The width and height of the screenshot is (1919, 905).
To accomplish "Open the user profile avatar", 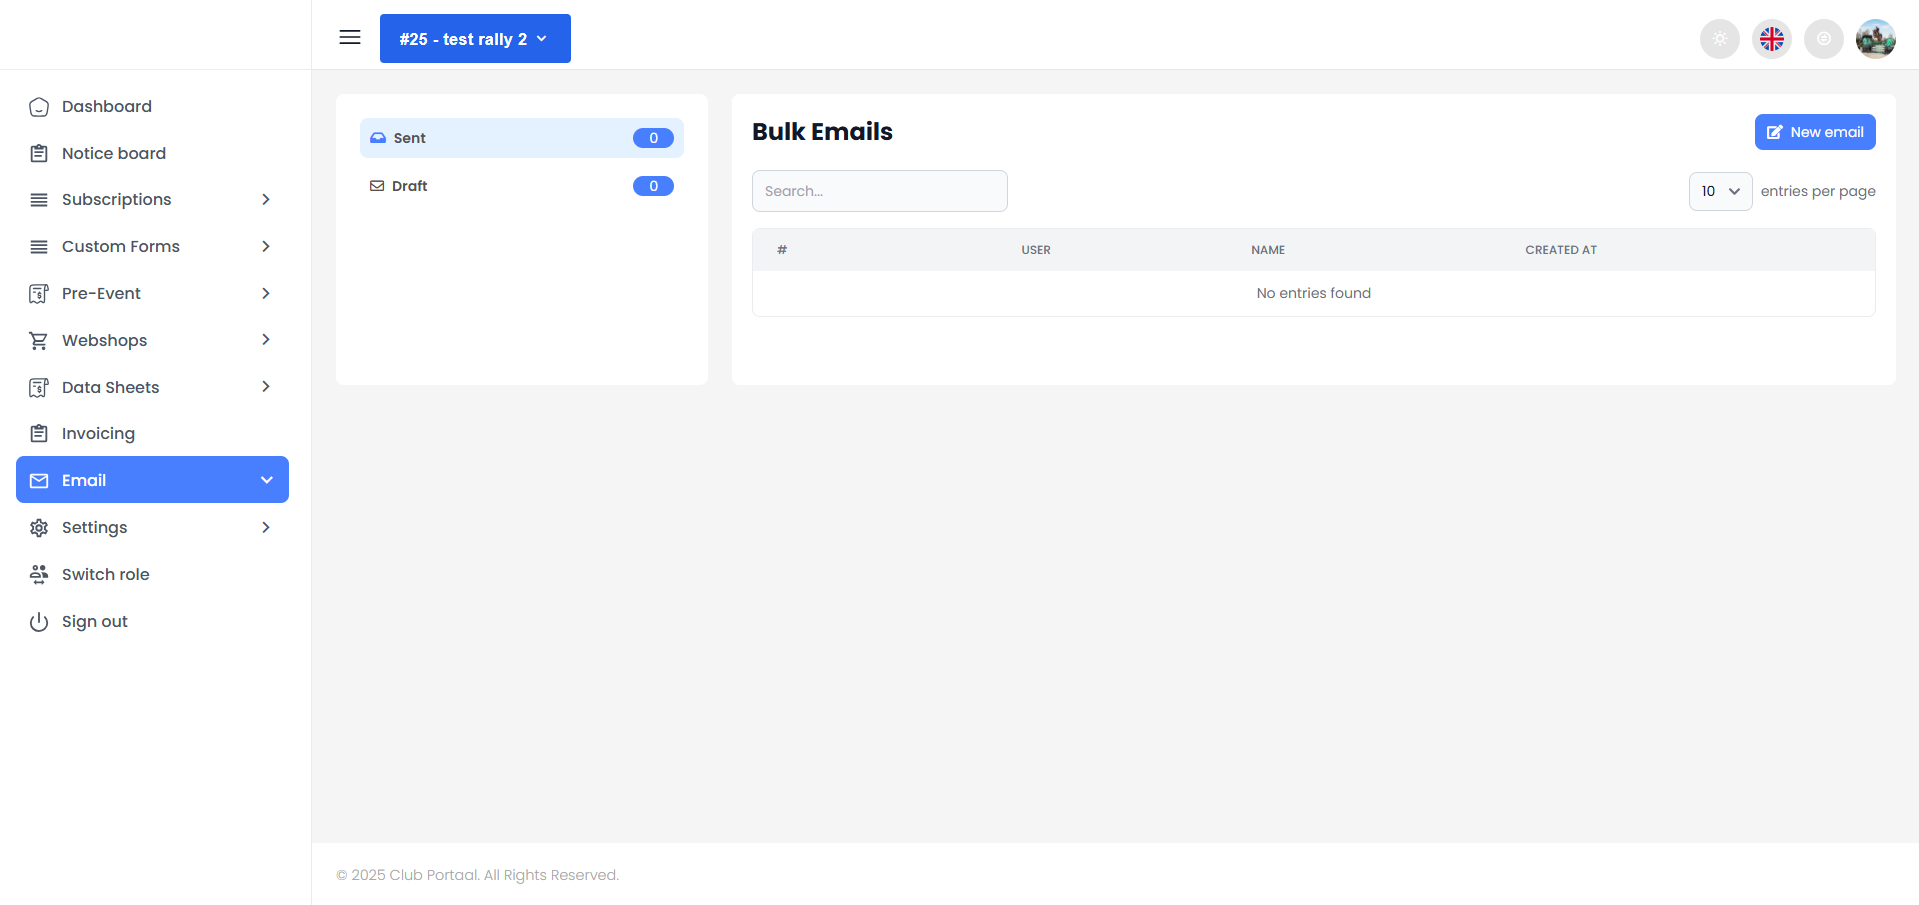I will pos(1876,39).
